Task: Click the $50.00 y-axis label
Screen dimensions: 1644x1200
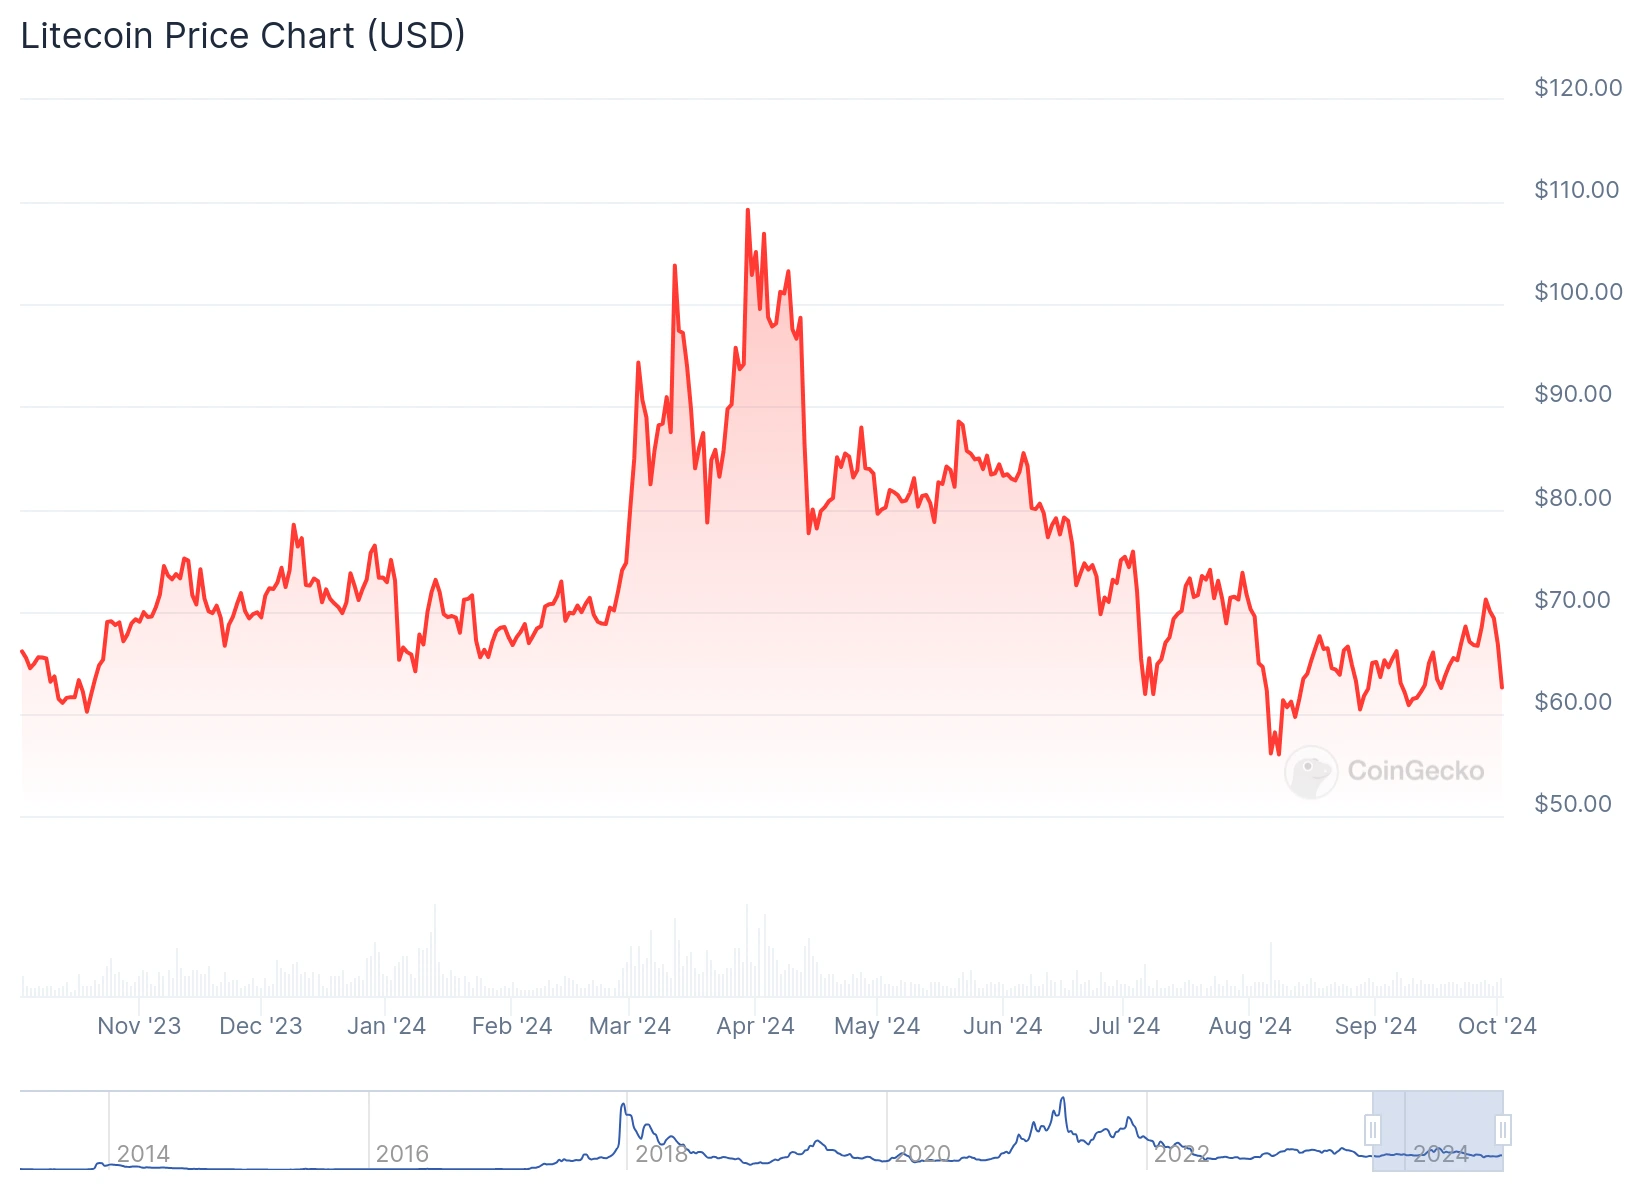Action: coord(1573,804)
